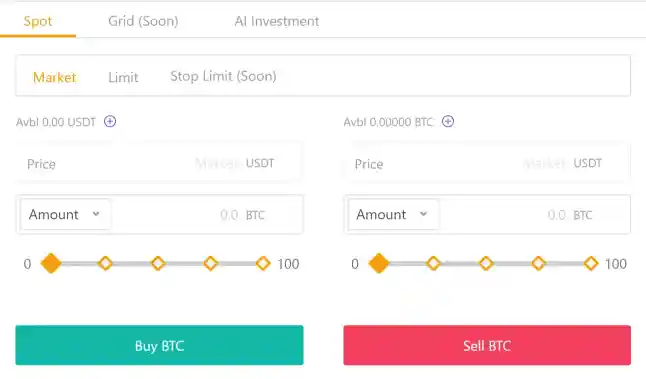
Task: Click the Buy BTC button
Action: pyautogui.click(x=159, y=345)
